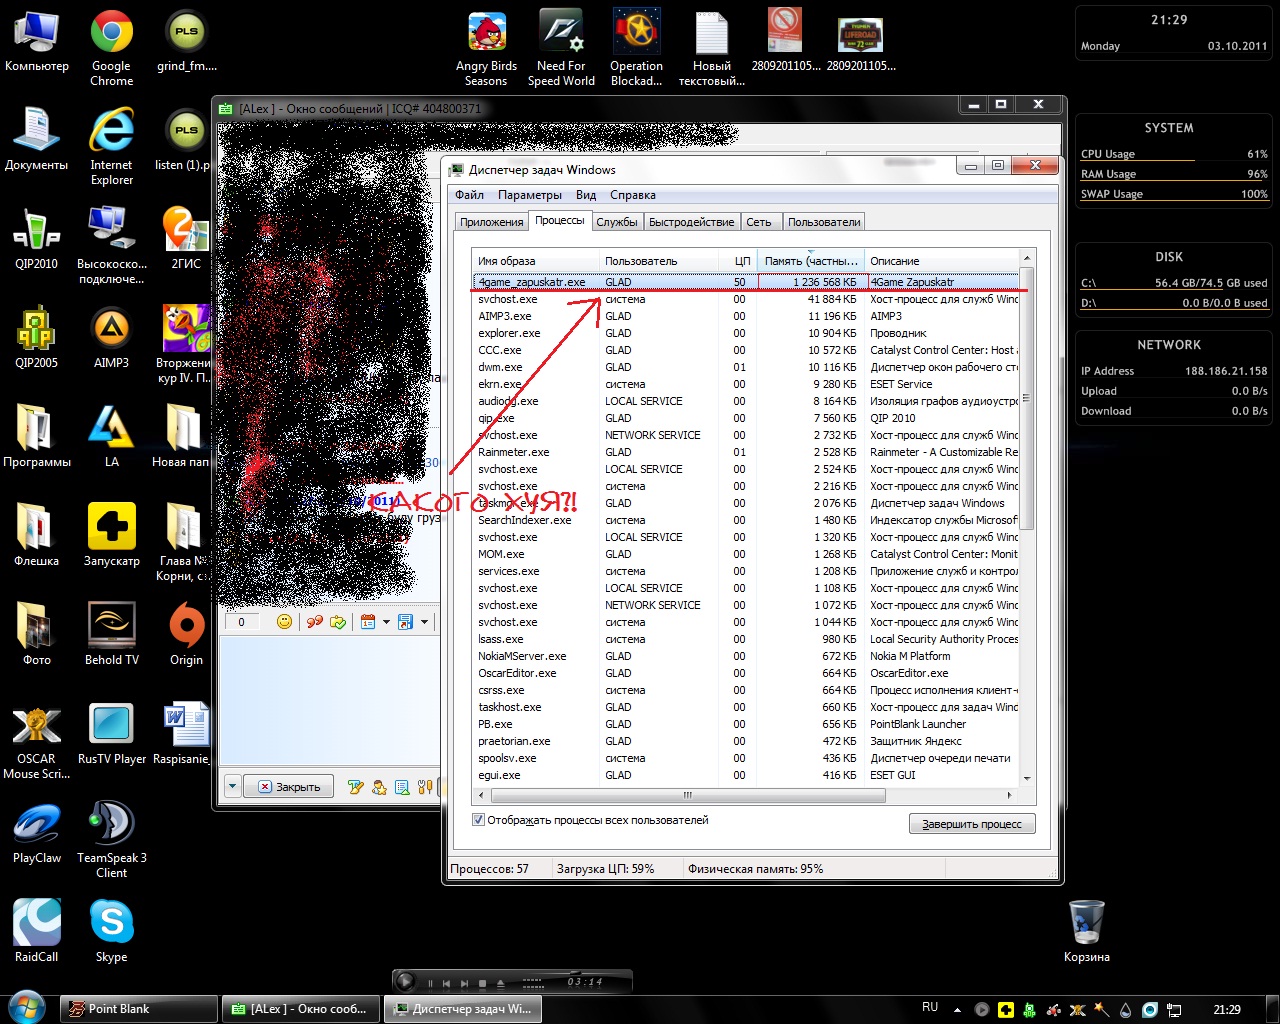Click the Windows Start orb

coord(26,1008)
